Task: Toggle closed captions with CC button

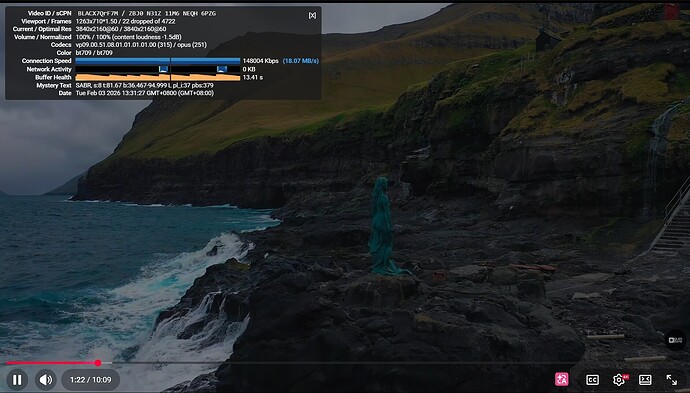Action: point(592,380)
